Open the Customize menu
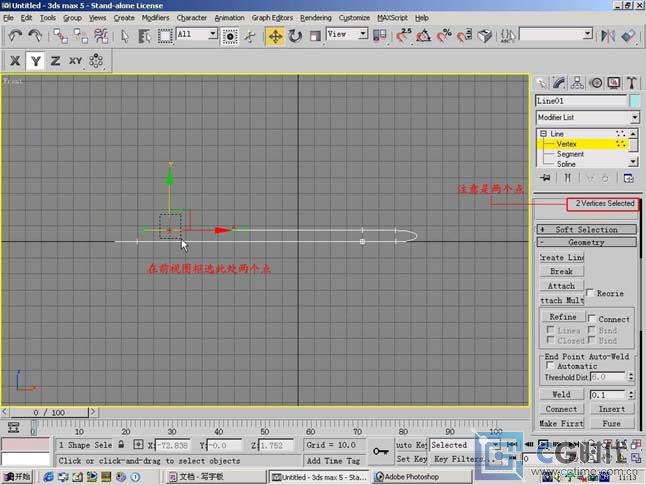This screenshot has width=646, height=485. point(354,18)
